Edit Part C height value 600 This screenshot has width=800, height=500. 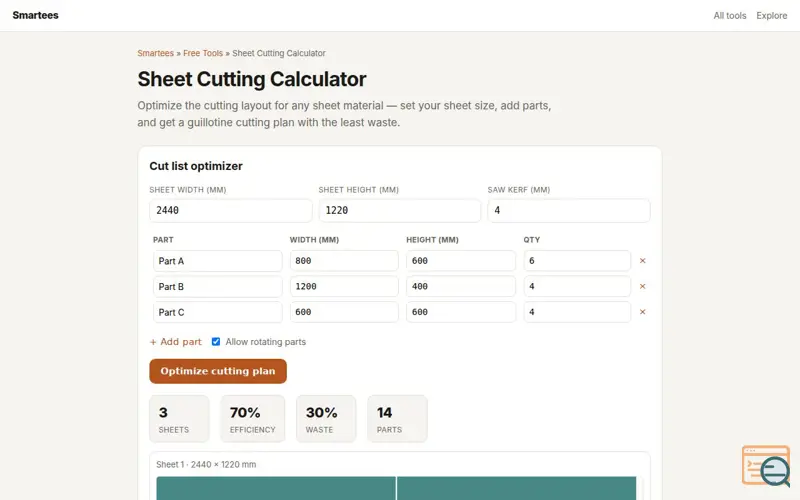461,312
